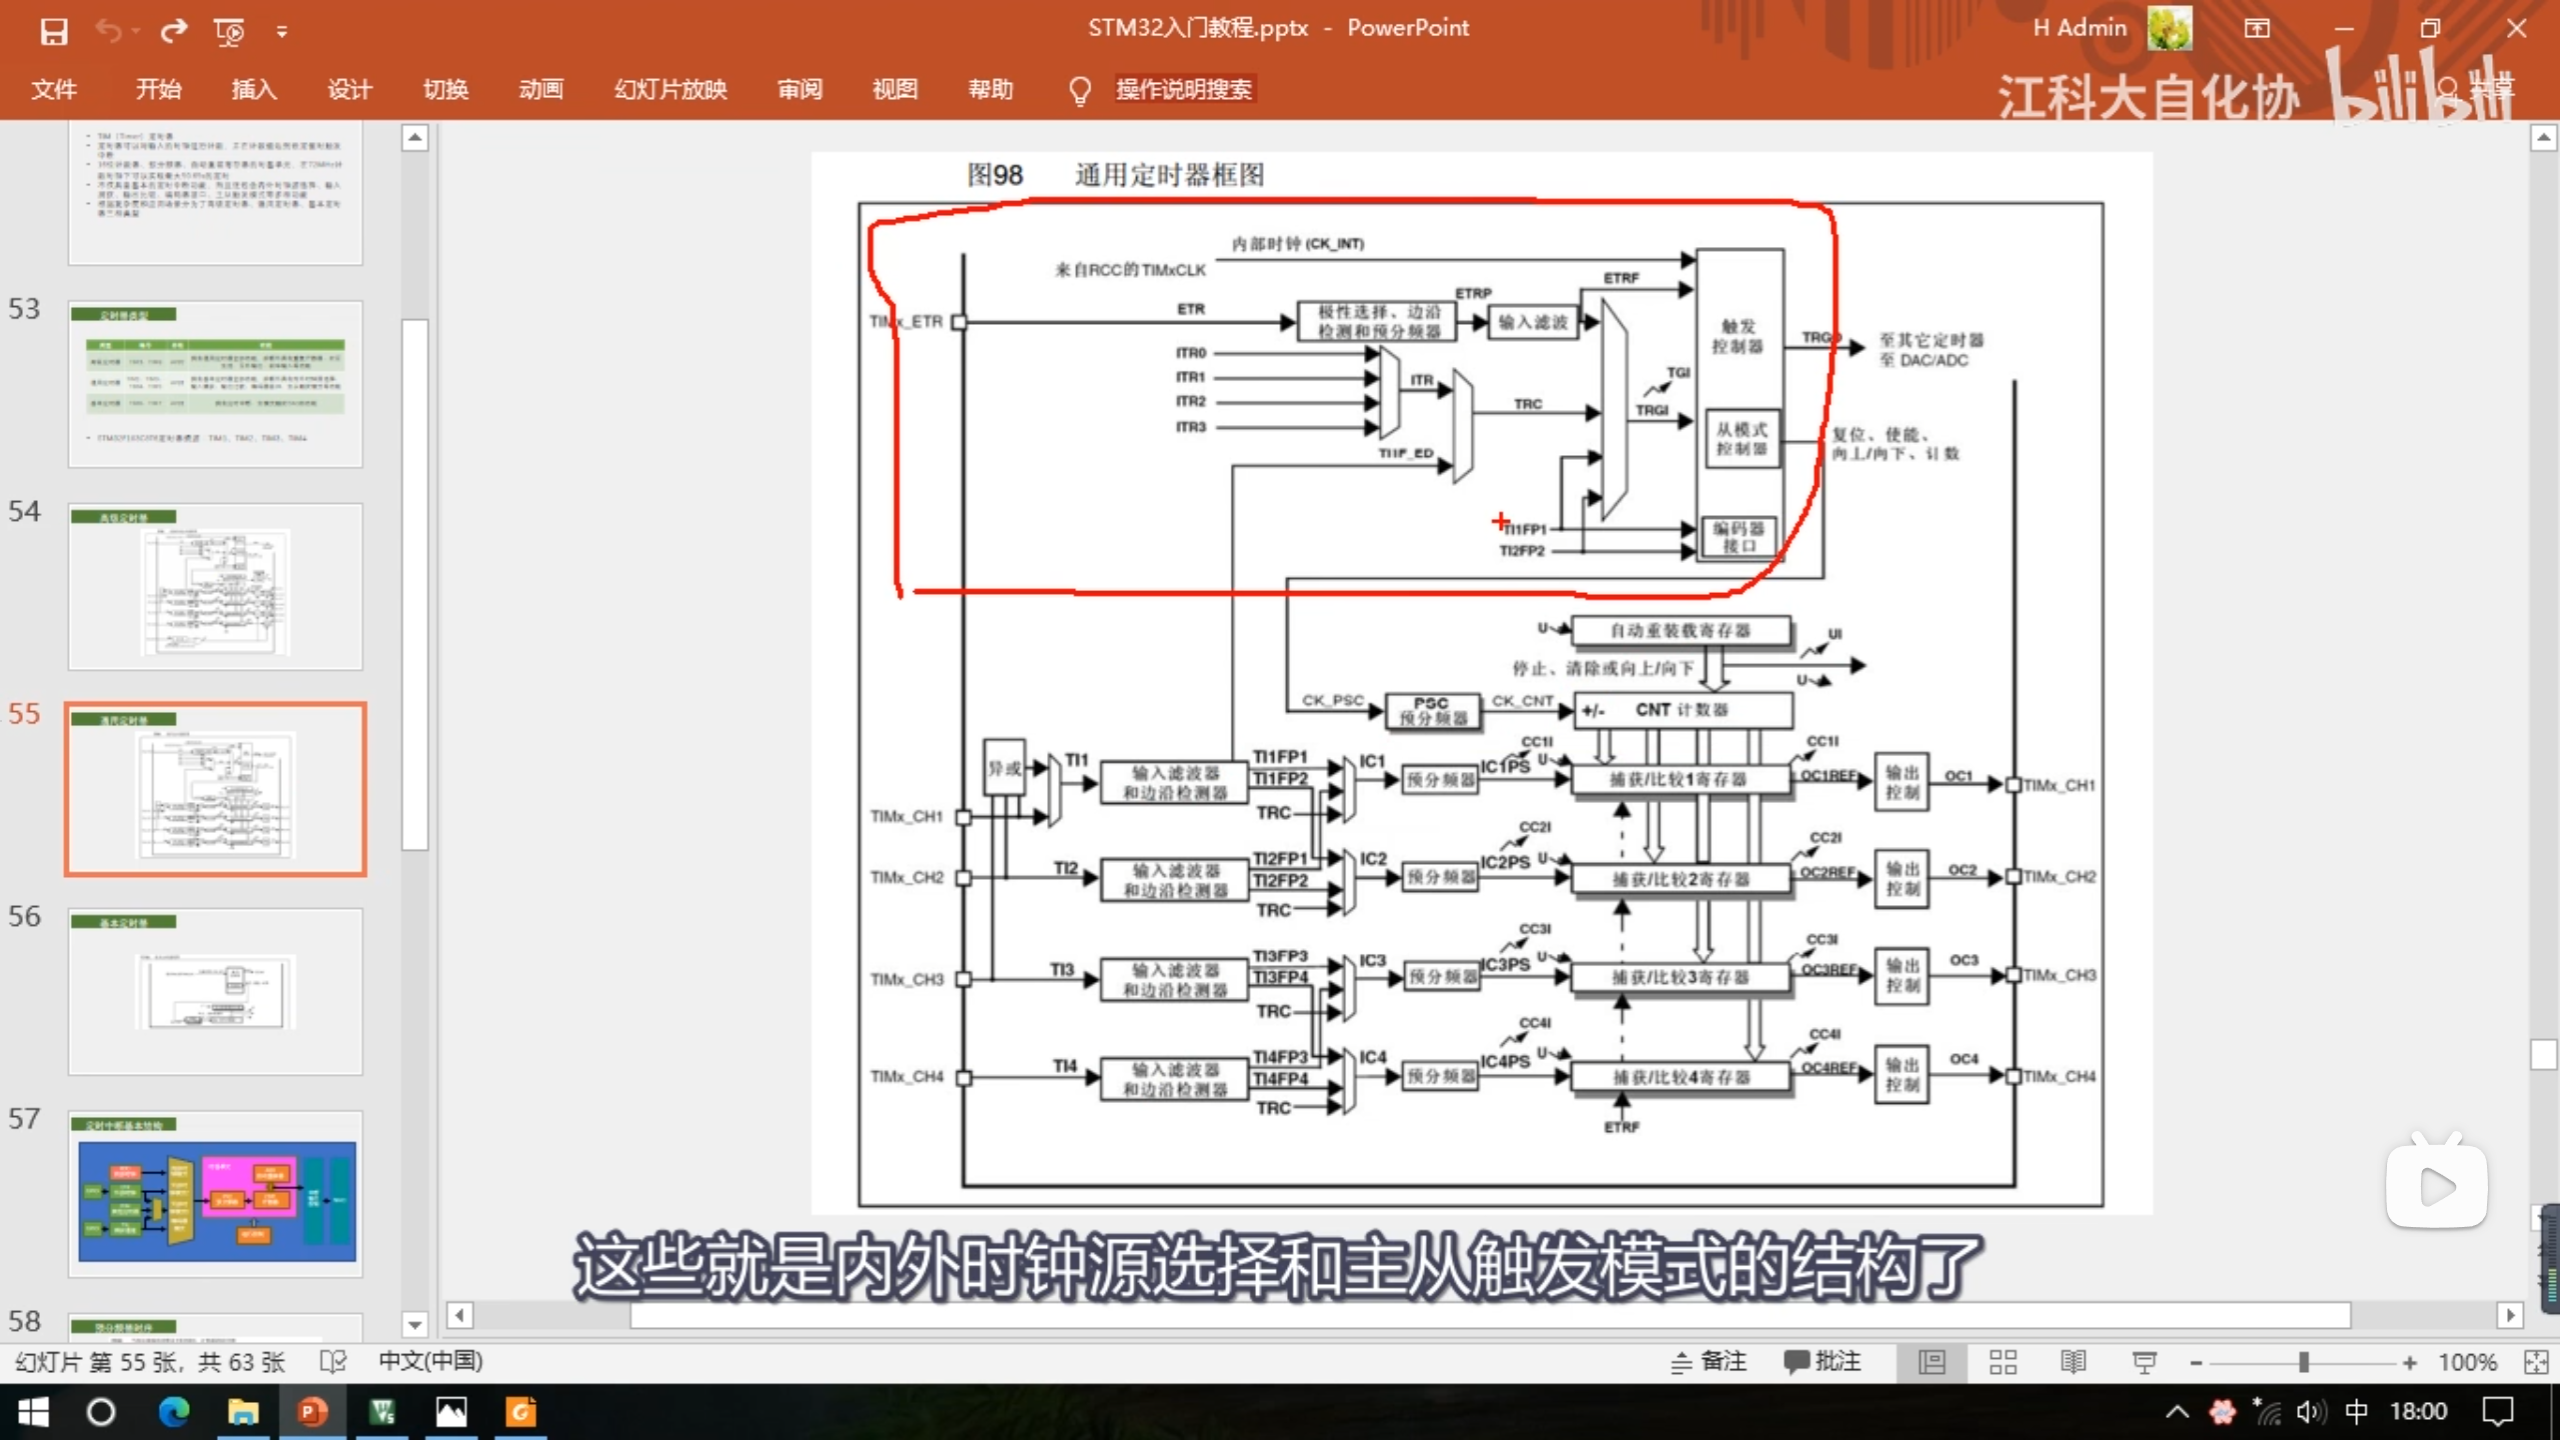Click the zoom slider handle
This screenshot has width=2560, height=1440.
[x=2304, y=1361]
